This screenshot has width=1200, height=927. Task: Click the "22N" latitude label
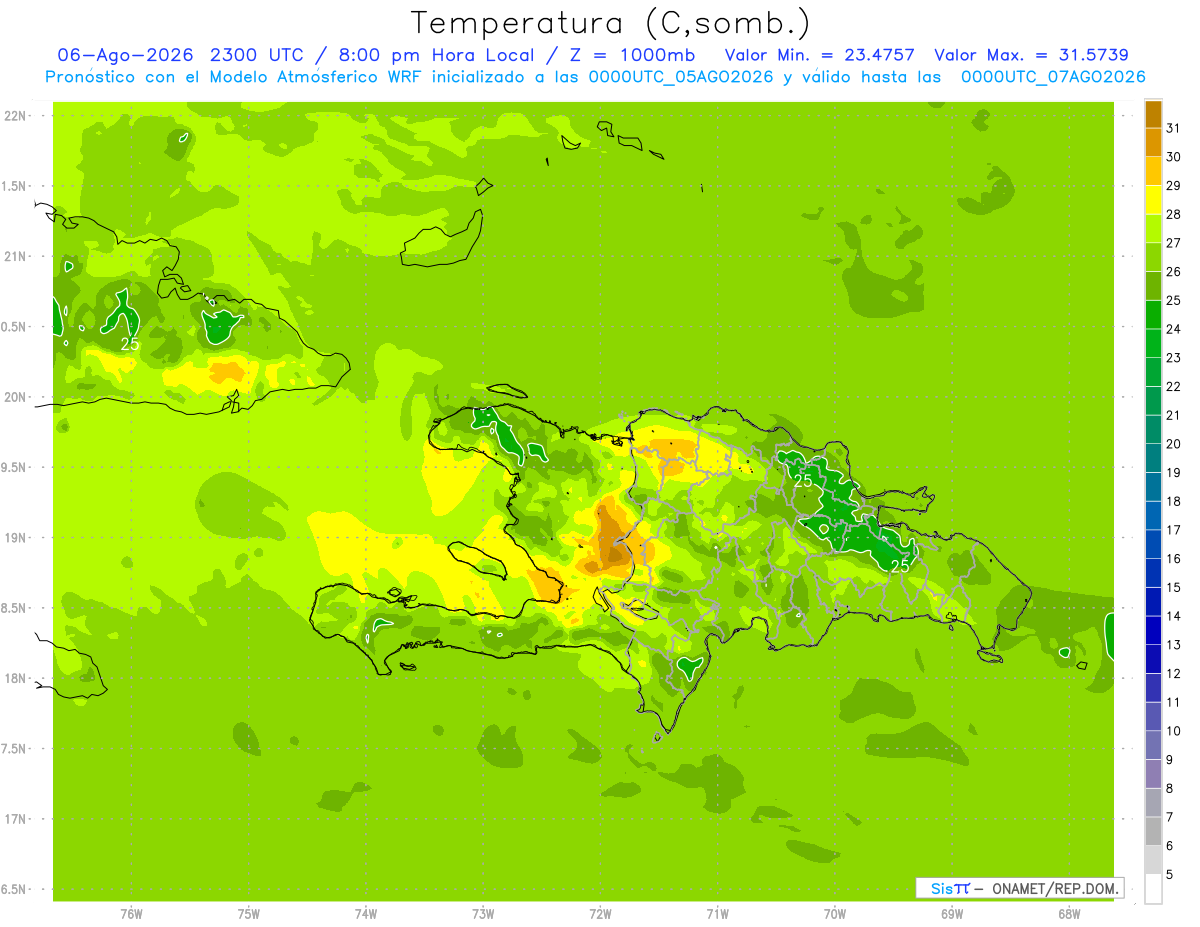pyautogui.click(x=14, y=115)
